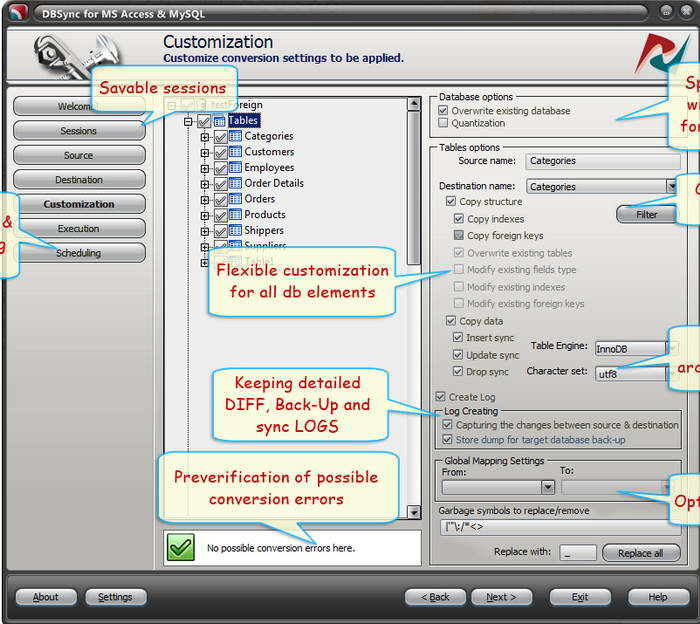Click the Tables root node icon
The height and width of the screenshot is (624, 700).
[219, 121]
